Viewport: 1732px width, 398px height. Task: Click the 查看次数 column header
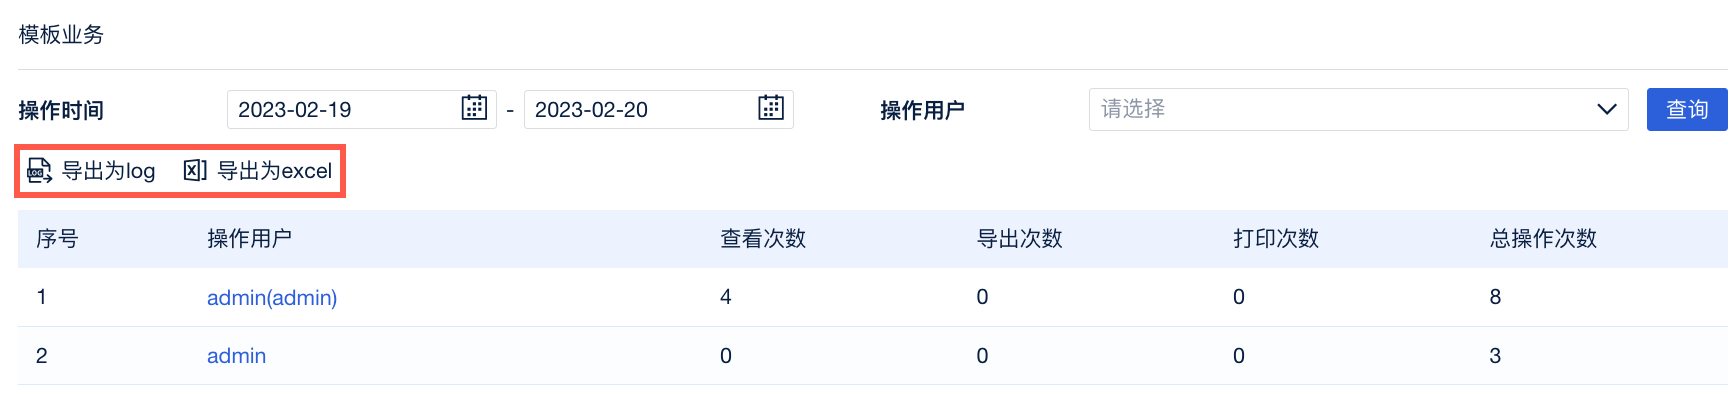763,239
